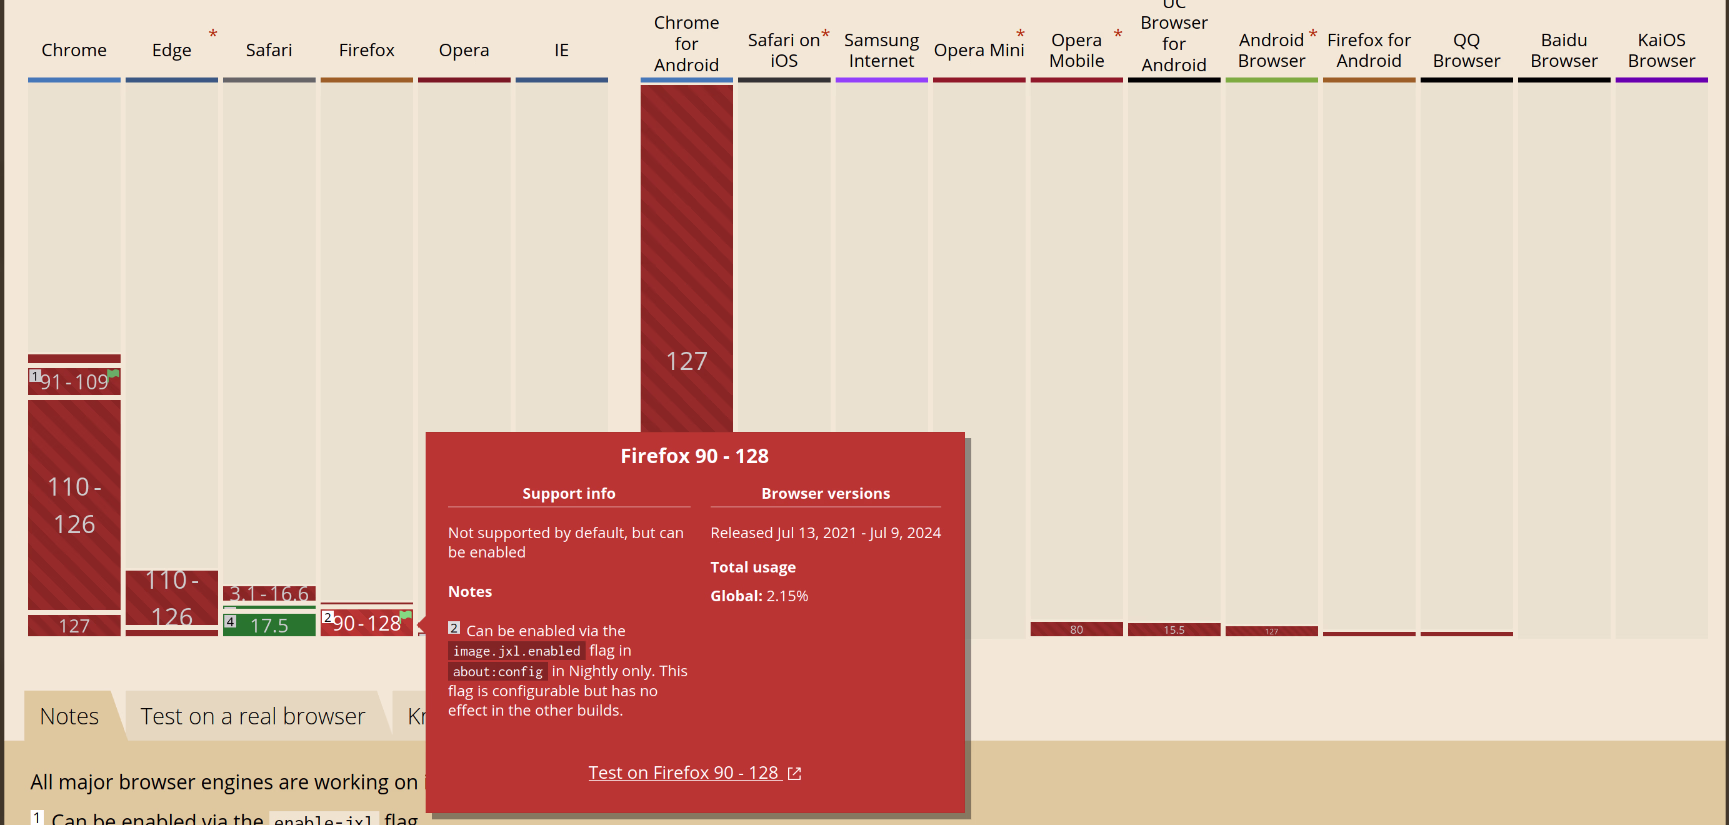Switch to the Notes tab

pos(70,716)
